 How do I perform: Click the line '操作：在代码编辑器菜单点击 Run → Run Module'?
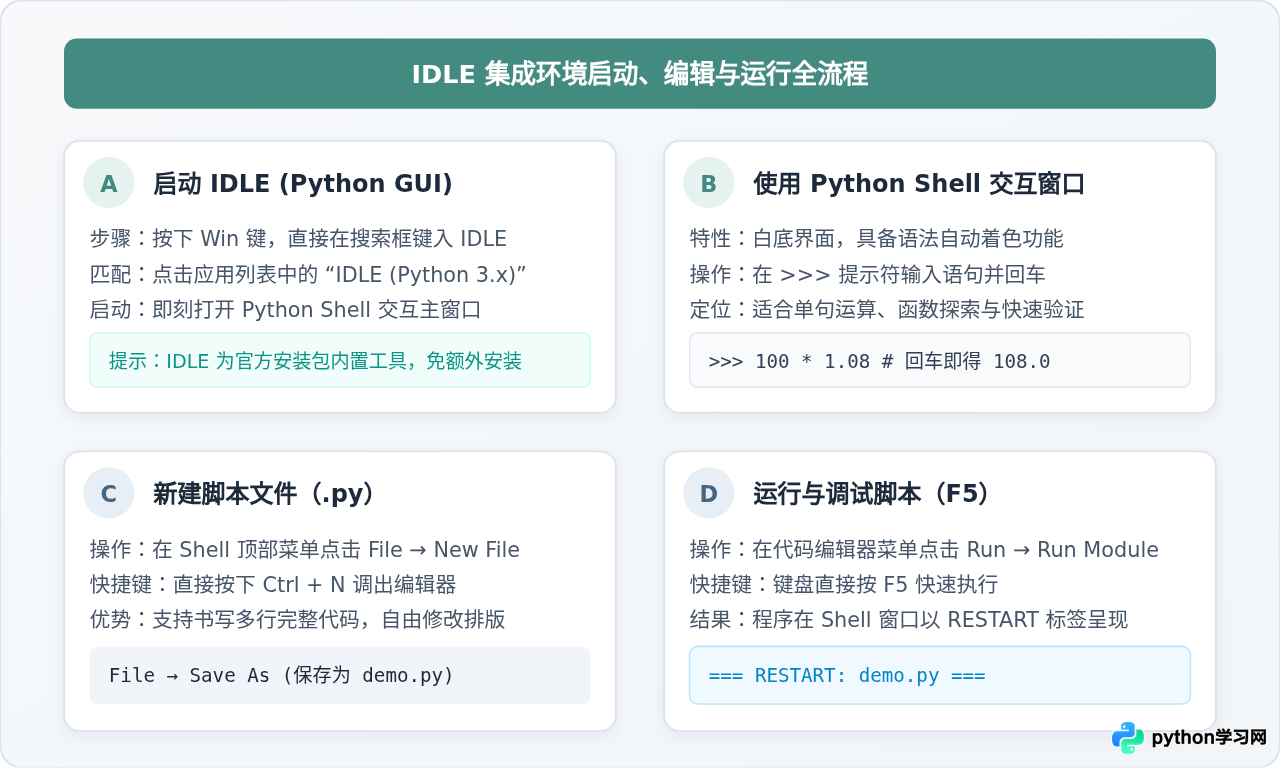pyautogui.click(x=924, y=550)
